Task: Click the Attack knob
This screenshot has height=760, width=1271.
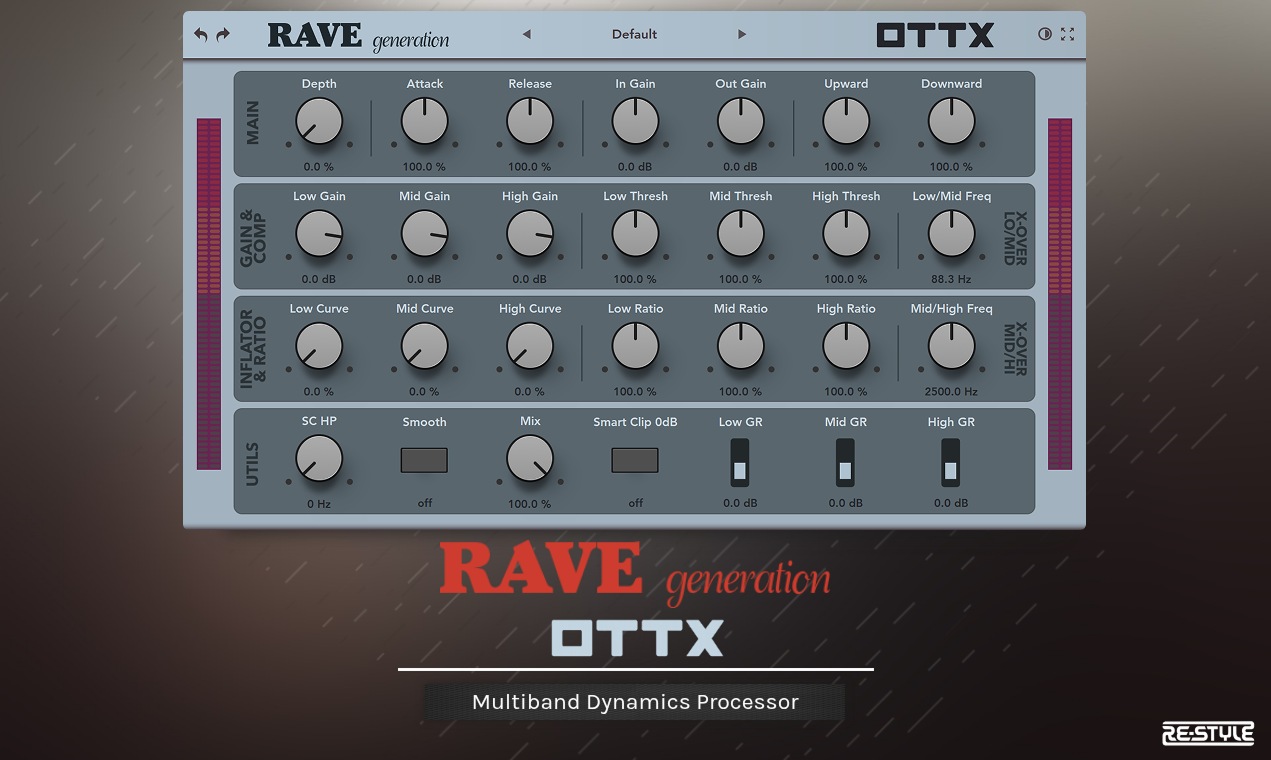Action: coord(424,121)
